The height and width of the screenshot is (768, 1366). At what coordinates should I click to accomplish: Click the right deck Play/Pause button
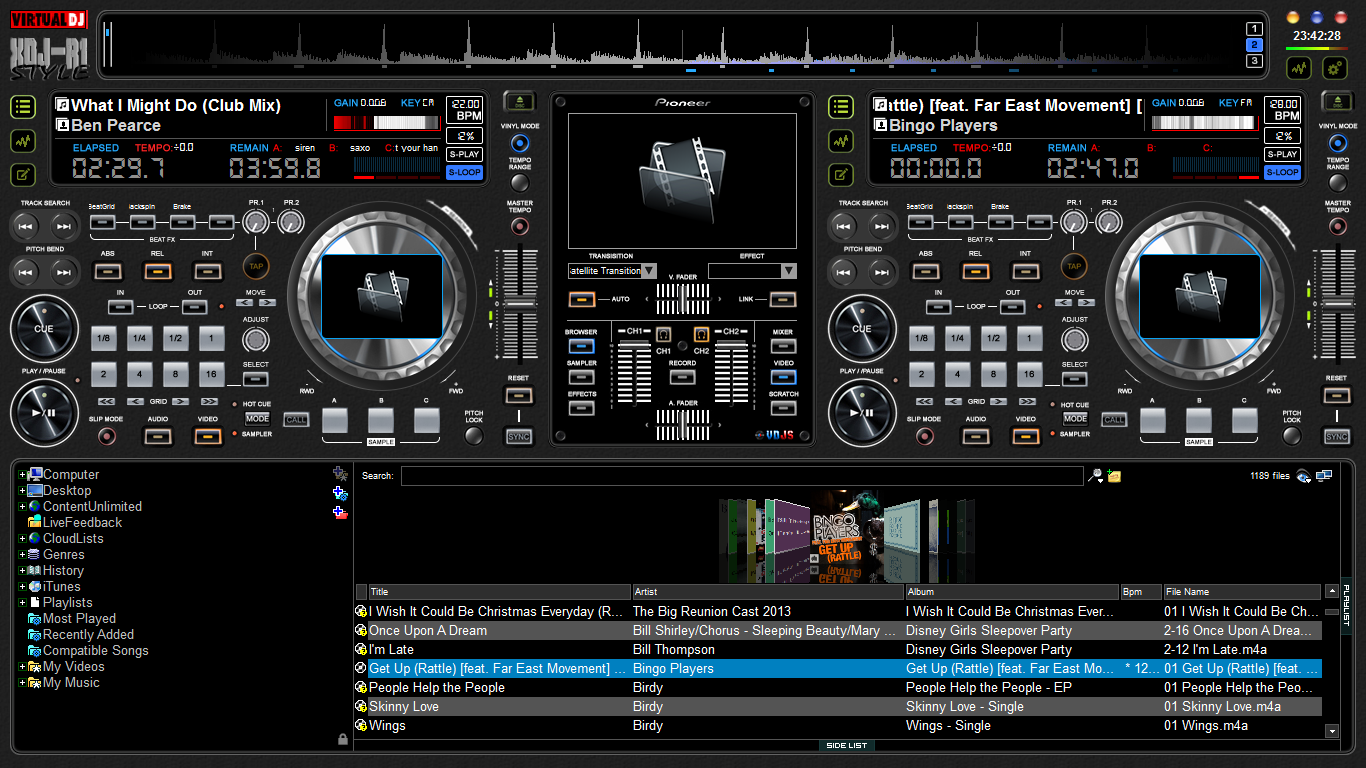[862, 411]
